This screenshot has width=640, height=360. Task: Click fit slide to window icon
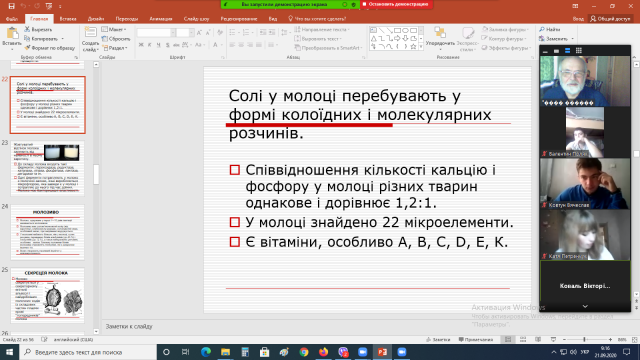(x=634, y=340)
